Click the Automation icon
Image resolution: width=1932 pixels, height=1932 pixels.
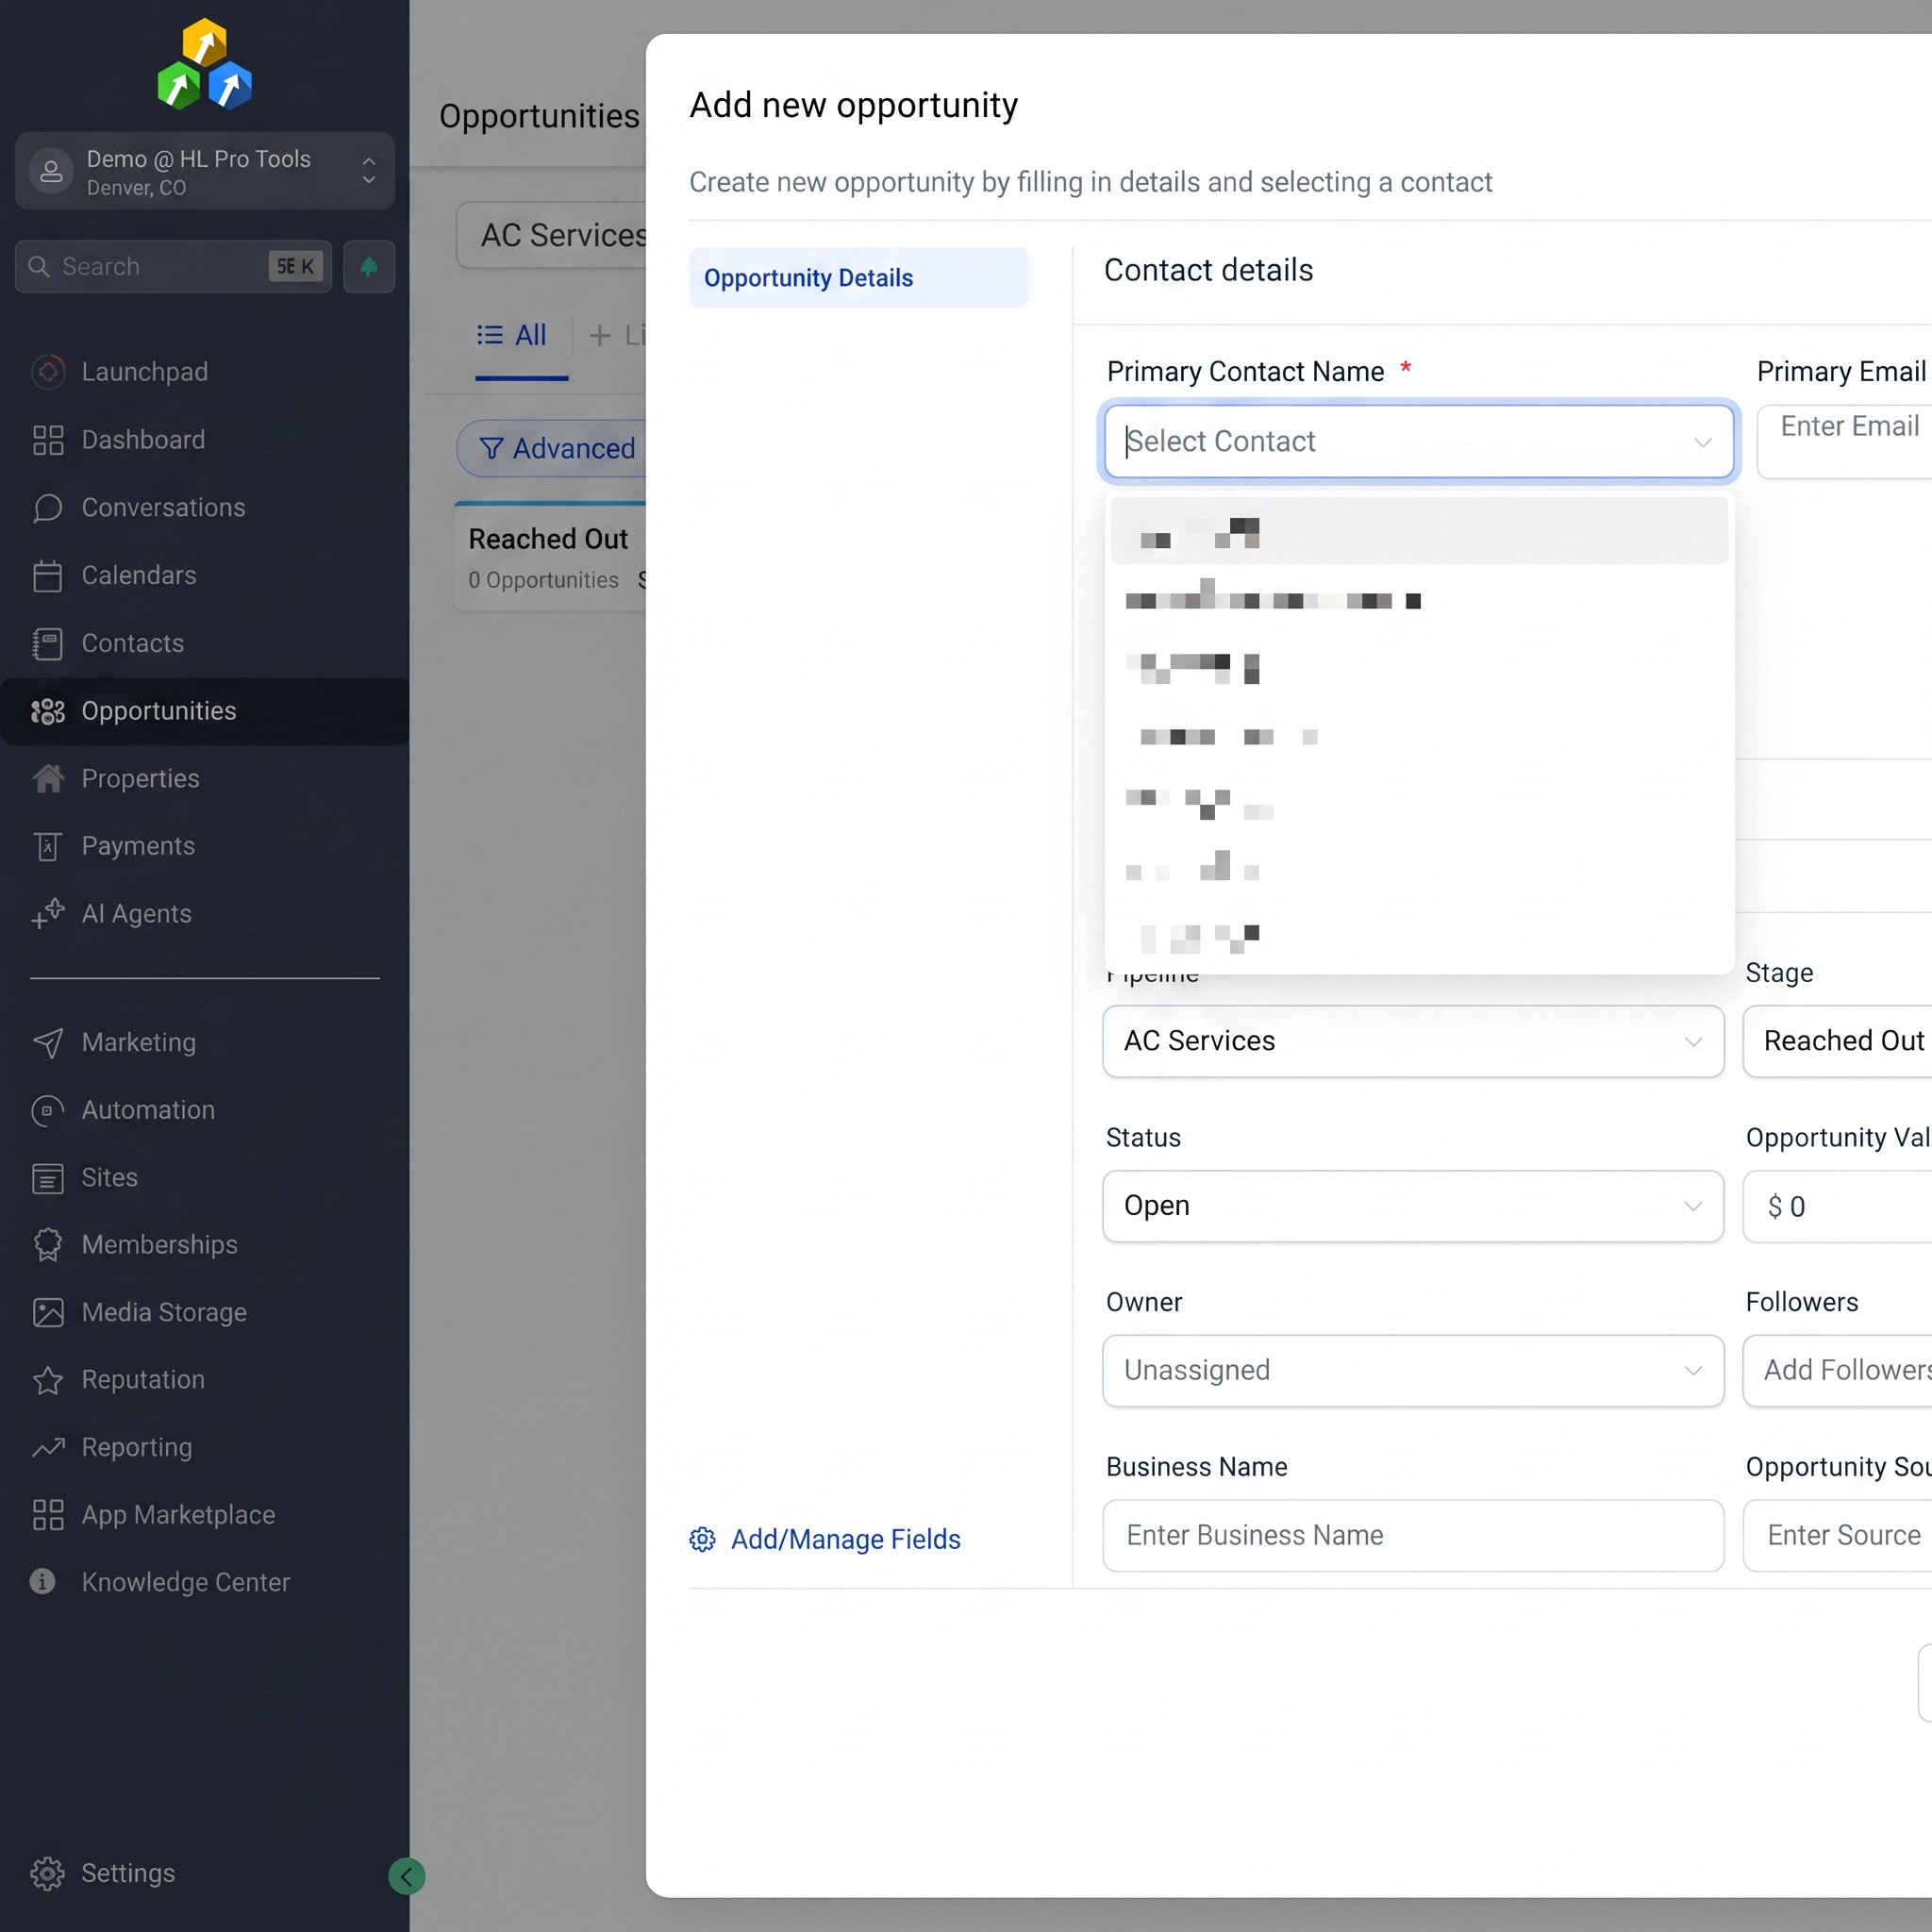(x=48, y=1110)
